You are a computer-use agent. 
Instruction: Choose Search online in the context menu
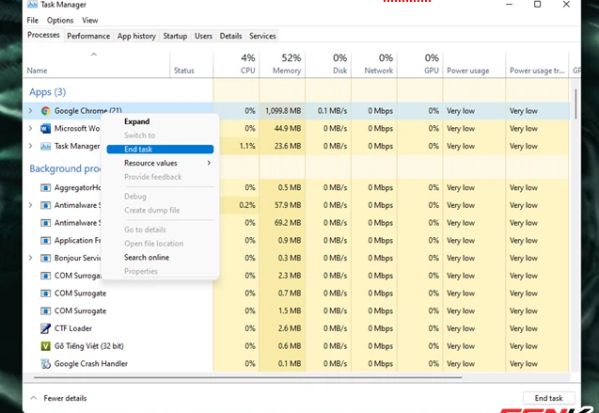[x=147, y=257]
